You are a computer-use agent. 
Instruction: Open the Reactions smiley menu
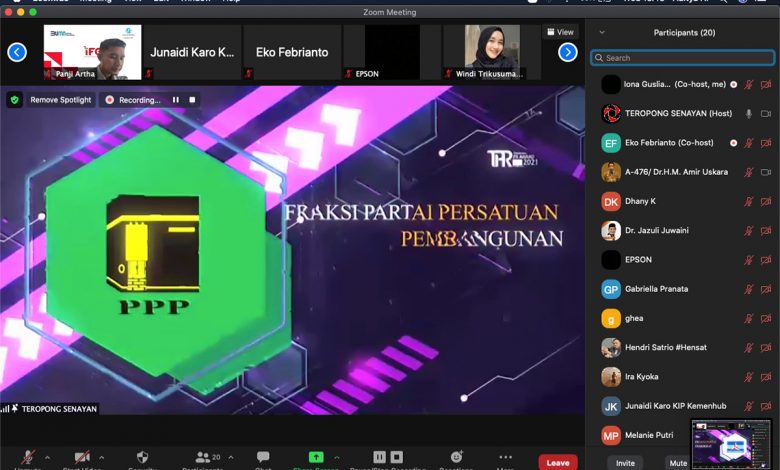tap(456, 457)
